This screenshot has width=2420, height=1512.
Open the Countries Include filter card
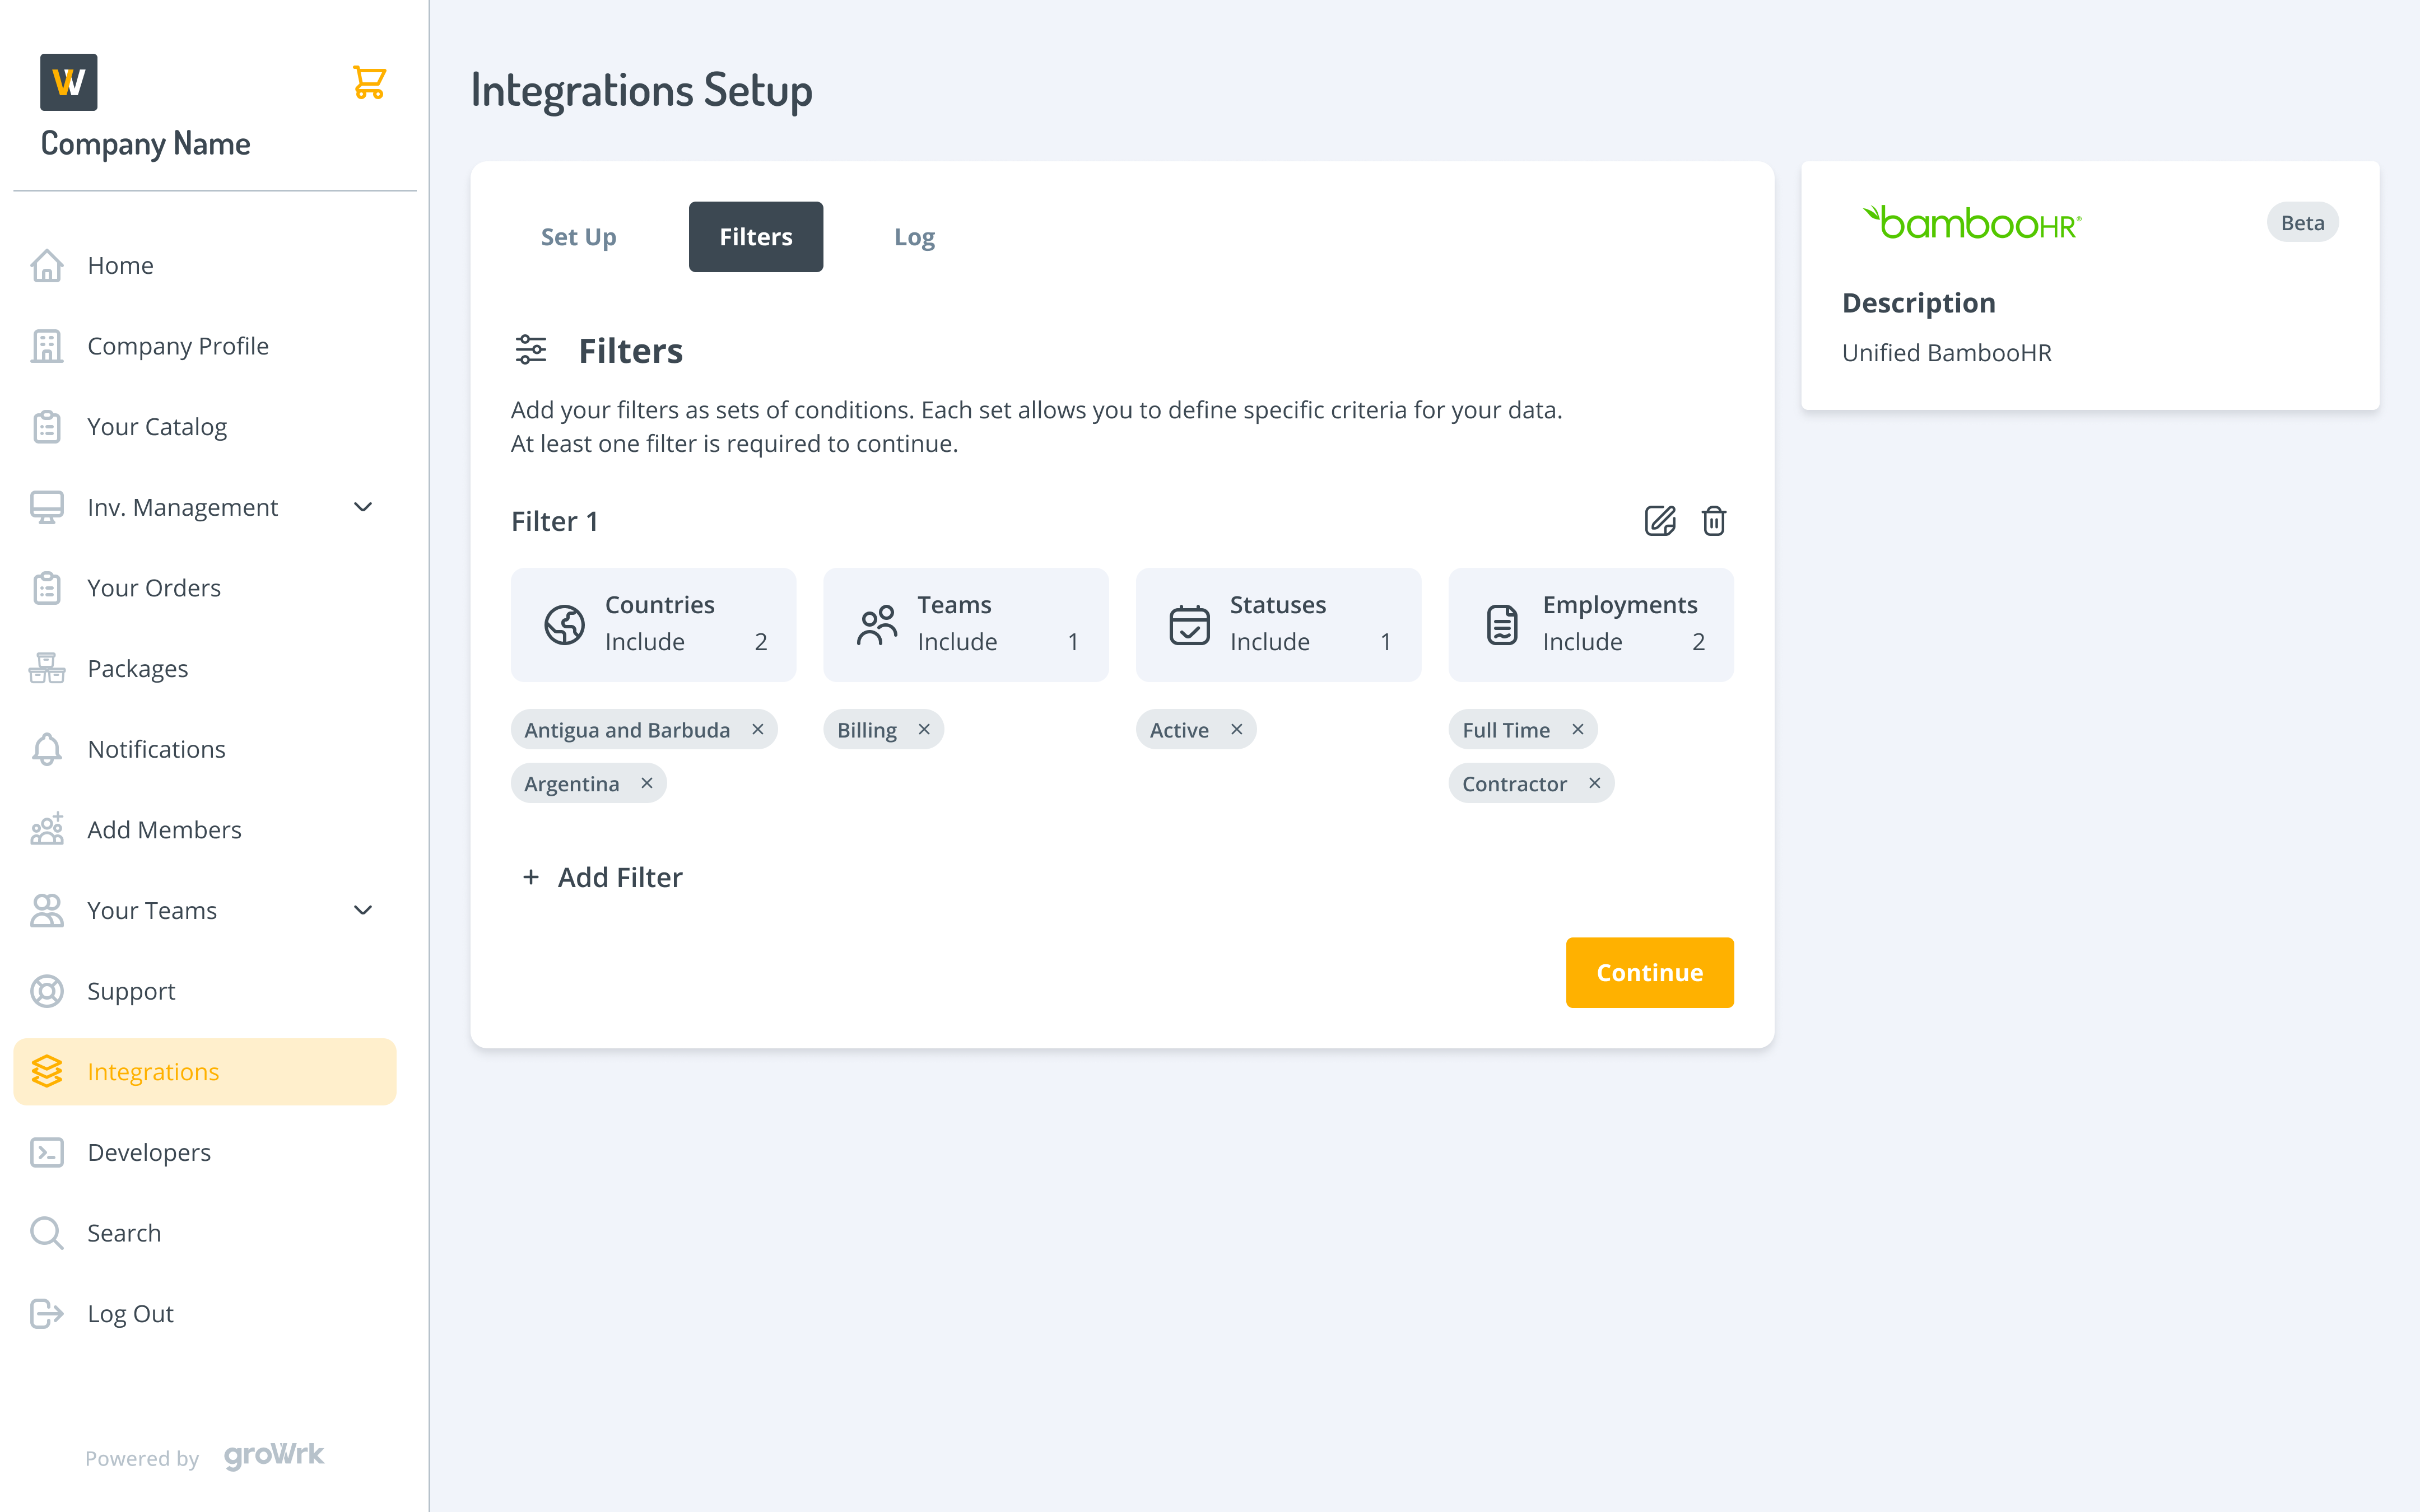[653, 624]
